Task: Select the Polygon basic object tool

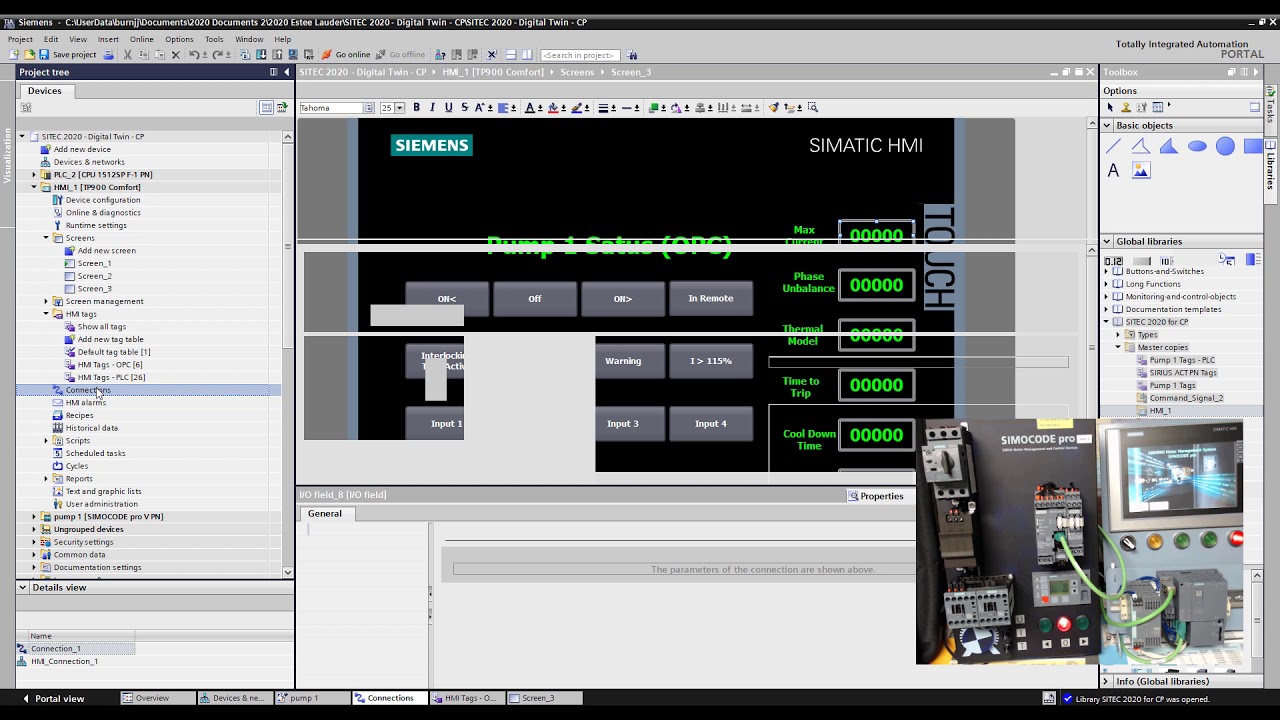Action: tap(1169, 146)
